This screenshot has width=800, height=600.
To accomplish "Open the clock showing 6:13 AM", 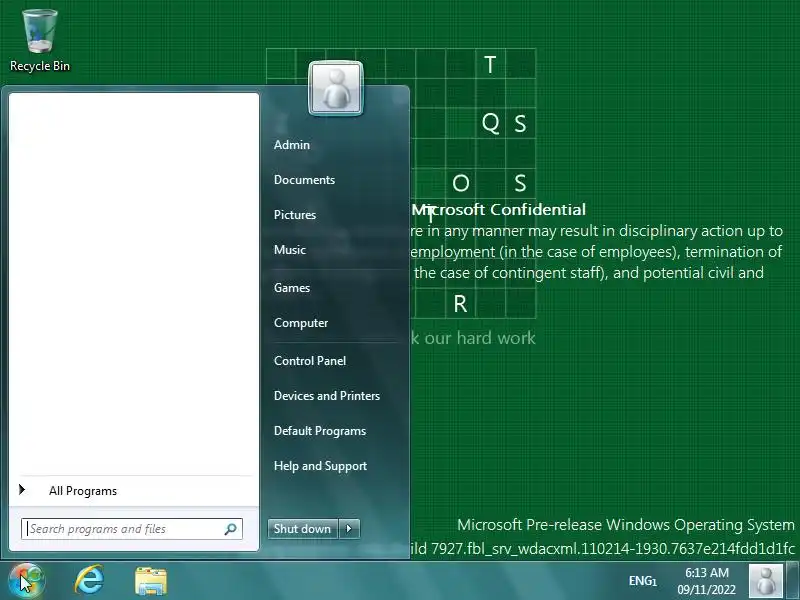I will (x=707, y=581).
